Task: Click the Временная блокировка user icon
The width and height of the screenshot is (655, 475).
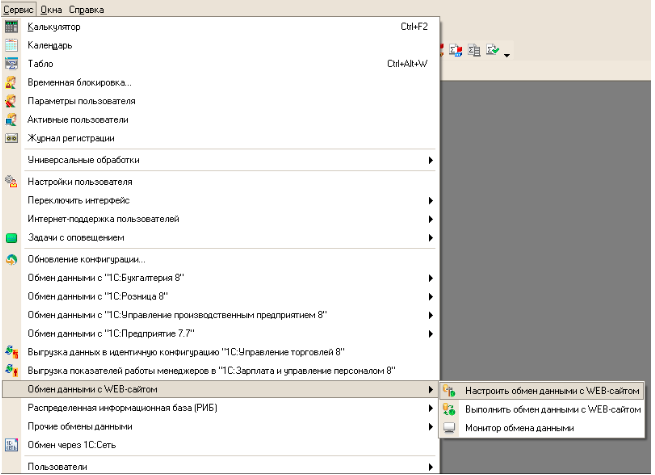Action: 11,82
